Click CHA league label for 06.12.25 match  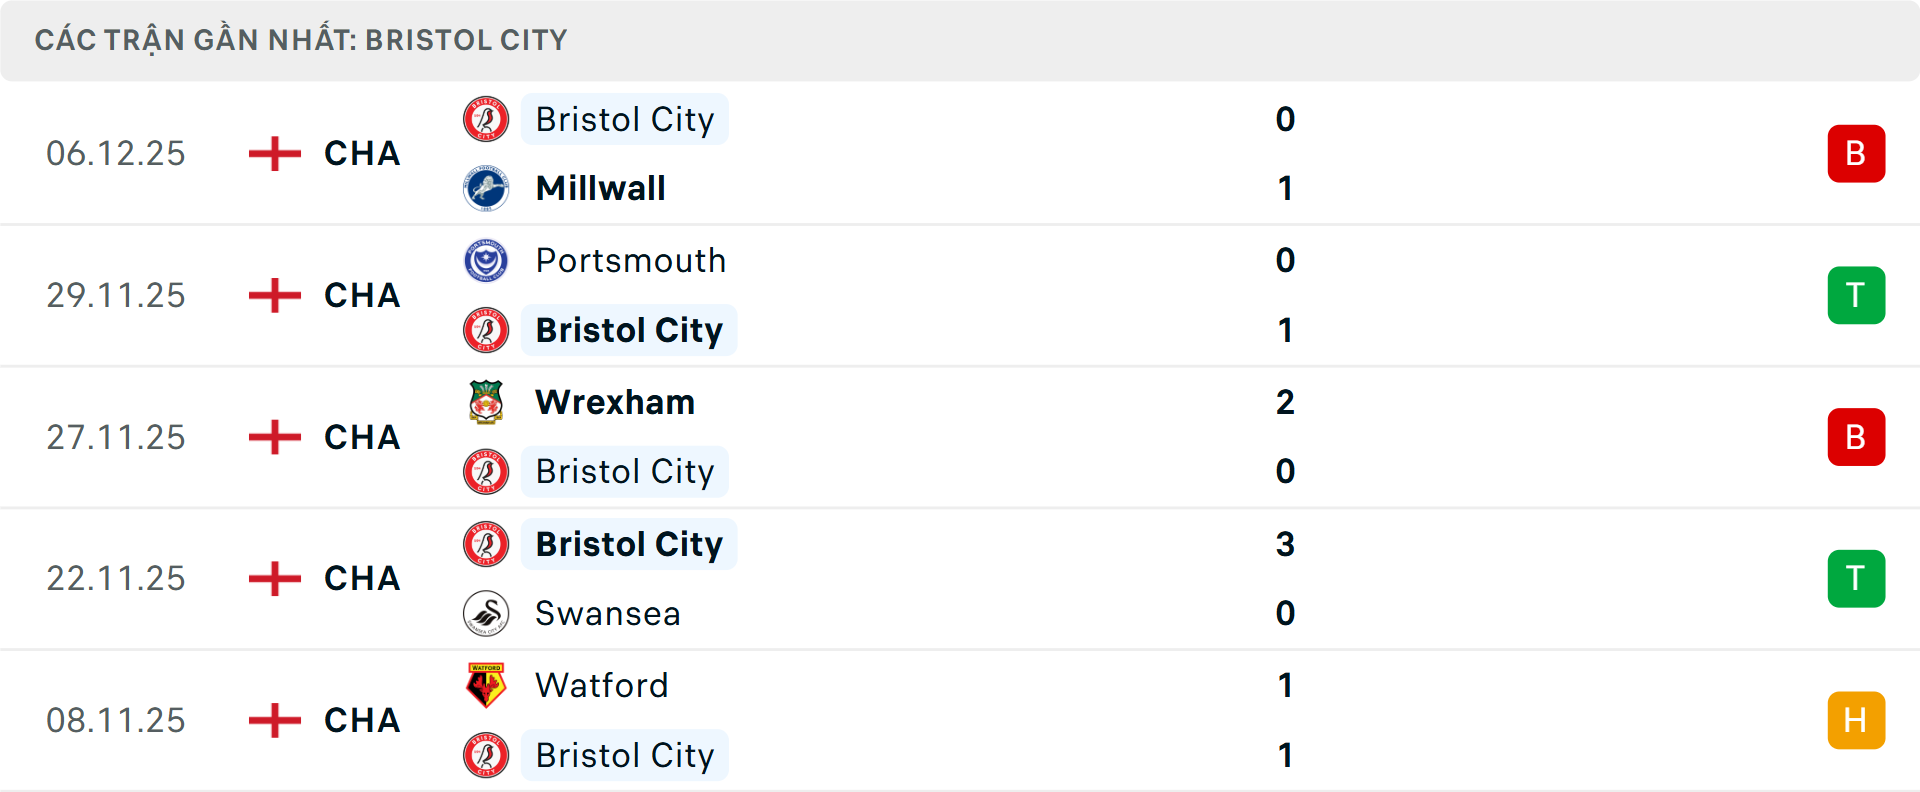[x=362, y=154]
